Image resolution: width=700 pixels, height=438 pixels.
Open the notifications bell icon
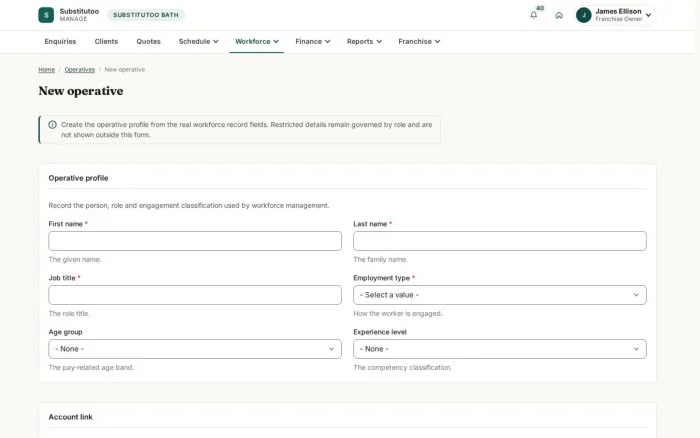(x=533, y=15)
